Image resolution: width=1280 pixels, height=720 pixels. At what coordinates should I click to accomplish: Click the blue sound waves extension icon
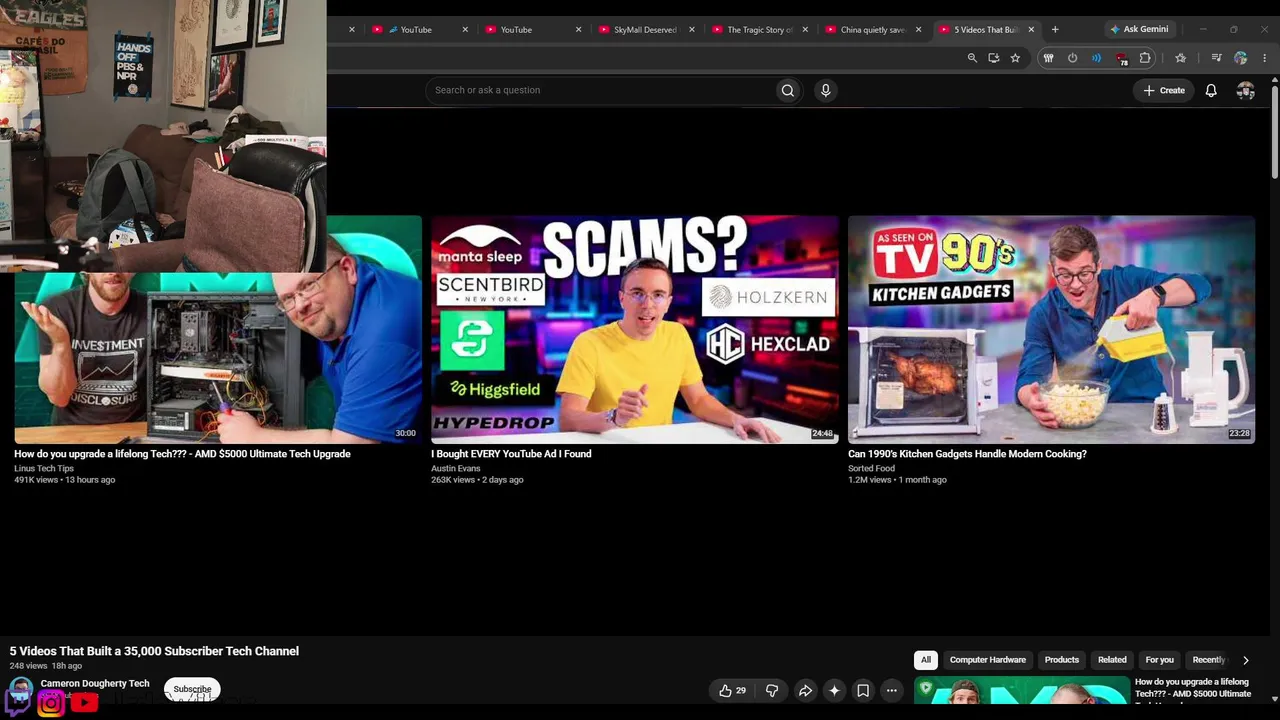point(1096,58)
